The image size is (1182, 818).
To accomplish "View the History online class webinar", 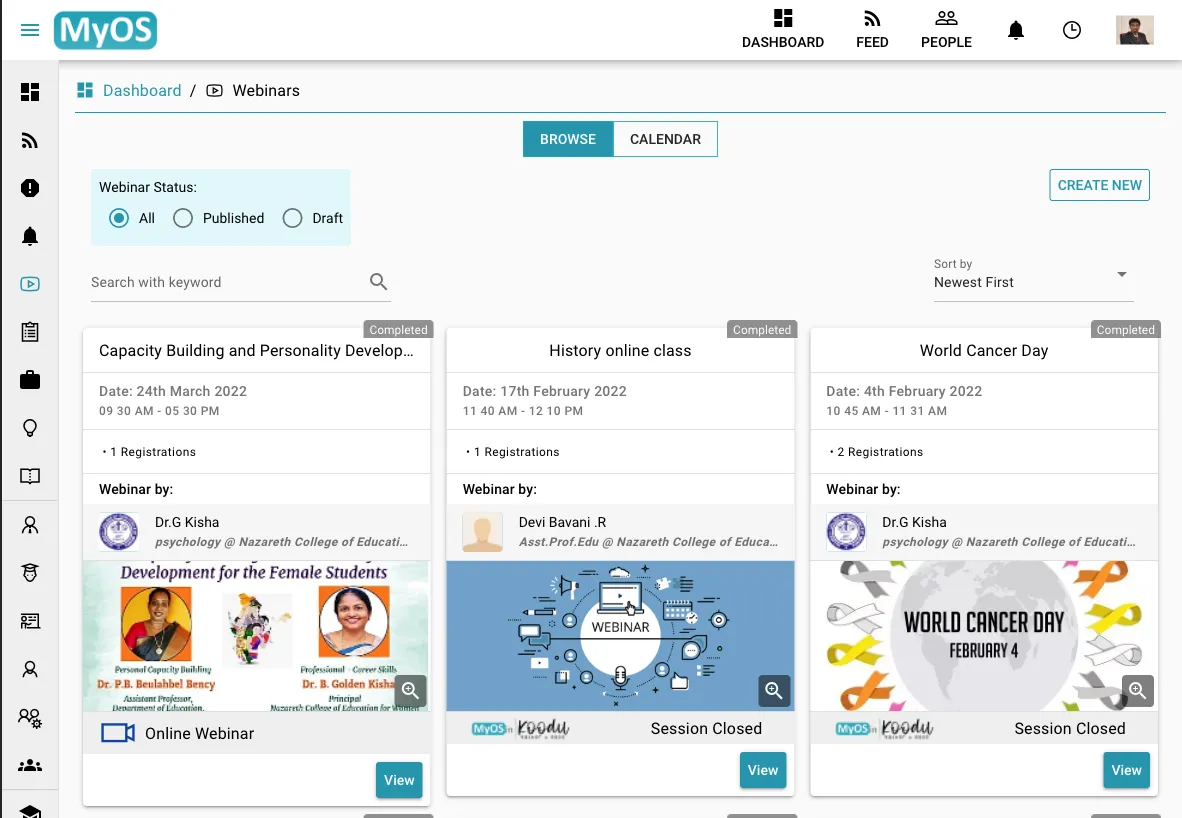I will (763, 771).
